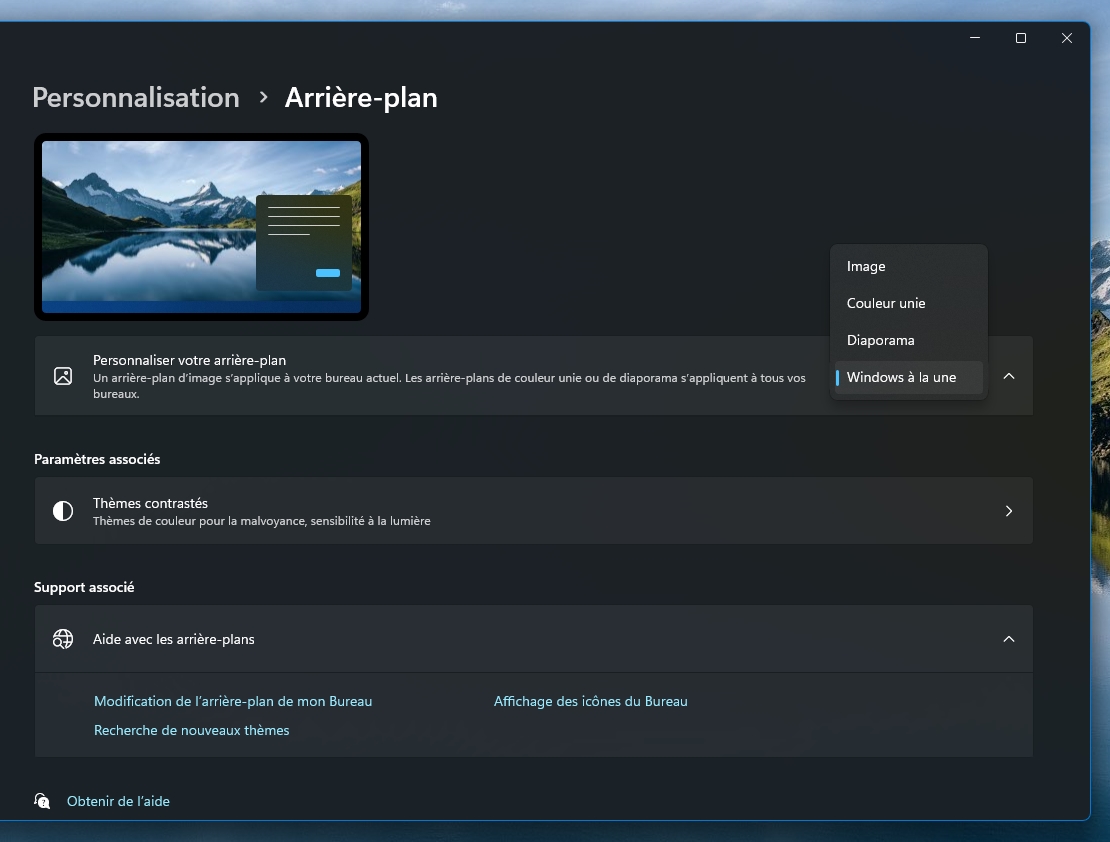Click the Arrière-plan page title
This screenshot has height=842, width=1110.
pos(361,98)
